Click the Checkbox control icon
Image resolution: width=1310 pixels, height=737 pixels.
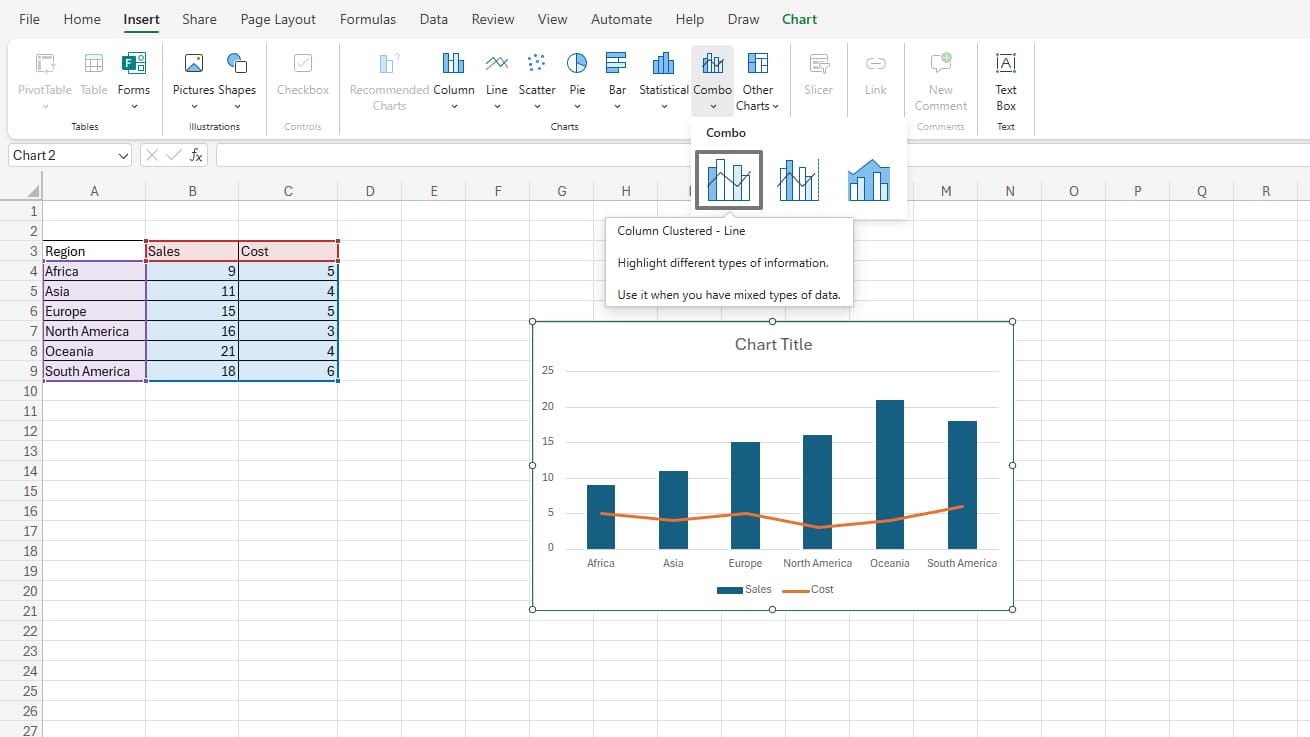tap(303, 64)
